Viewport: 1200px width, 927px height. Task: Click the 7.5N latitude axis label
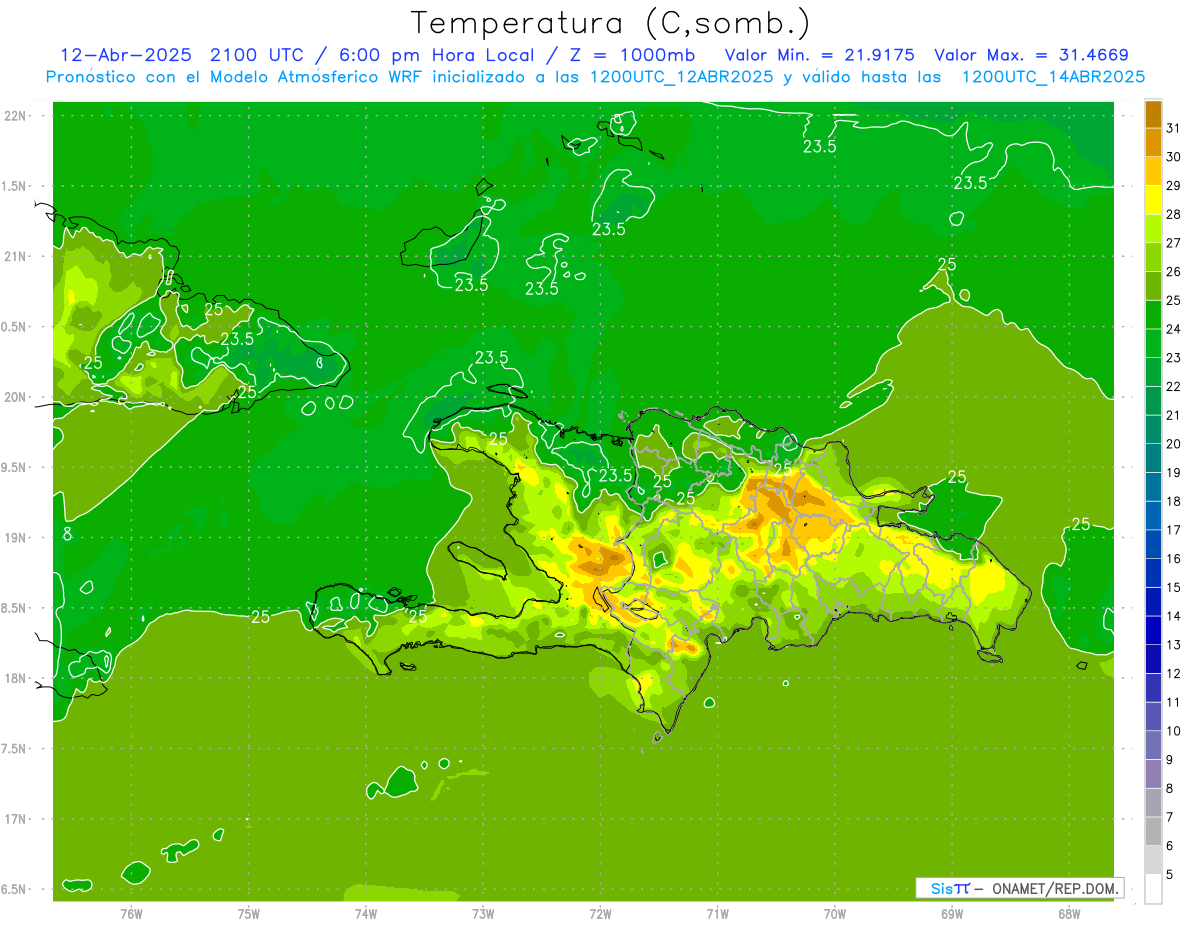[x=15, y=748]
